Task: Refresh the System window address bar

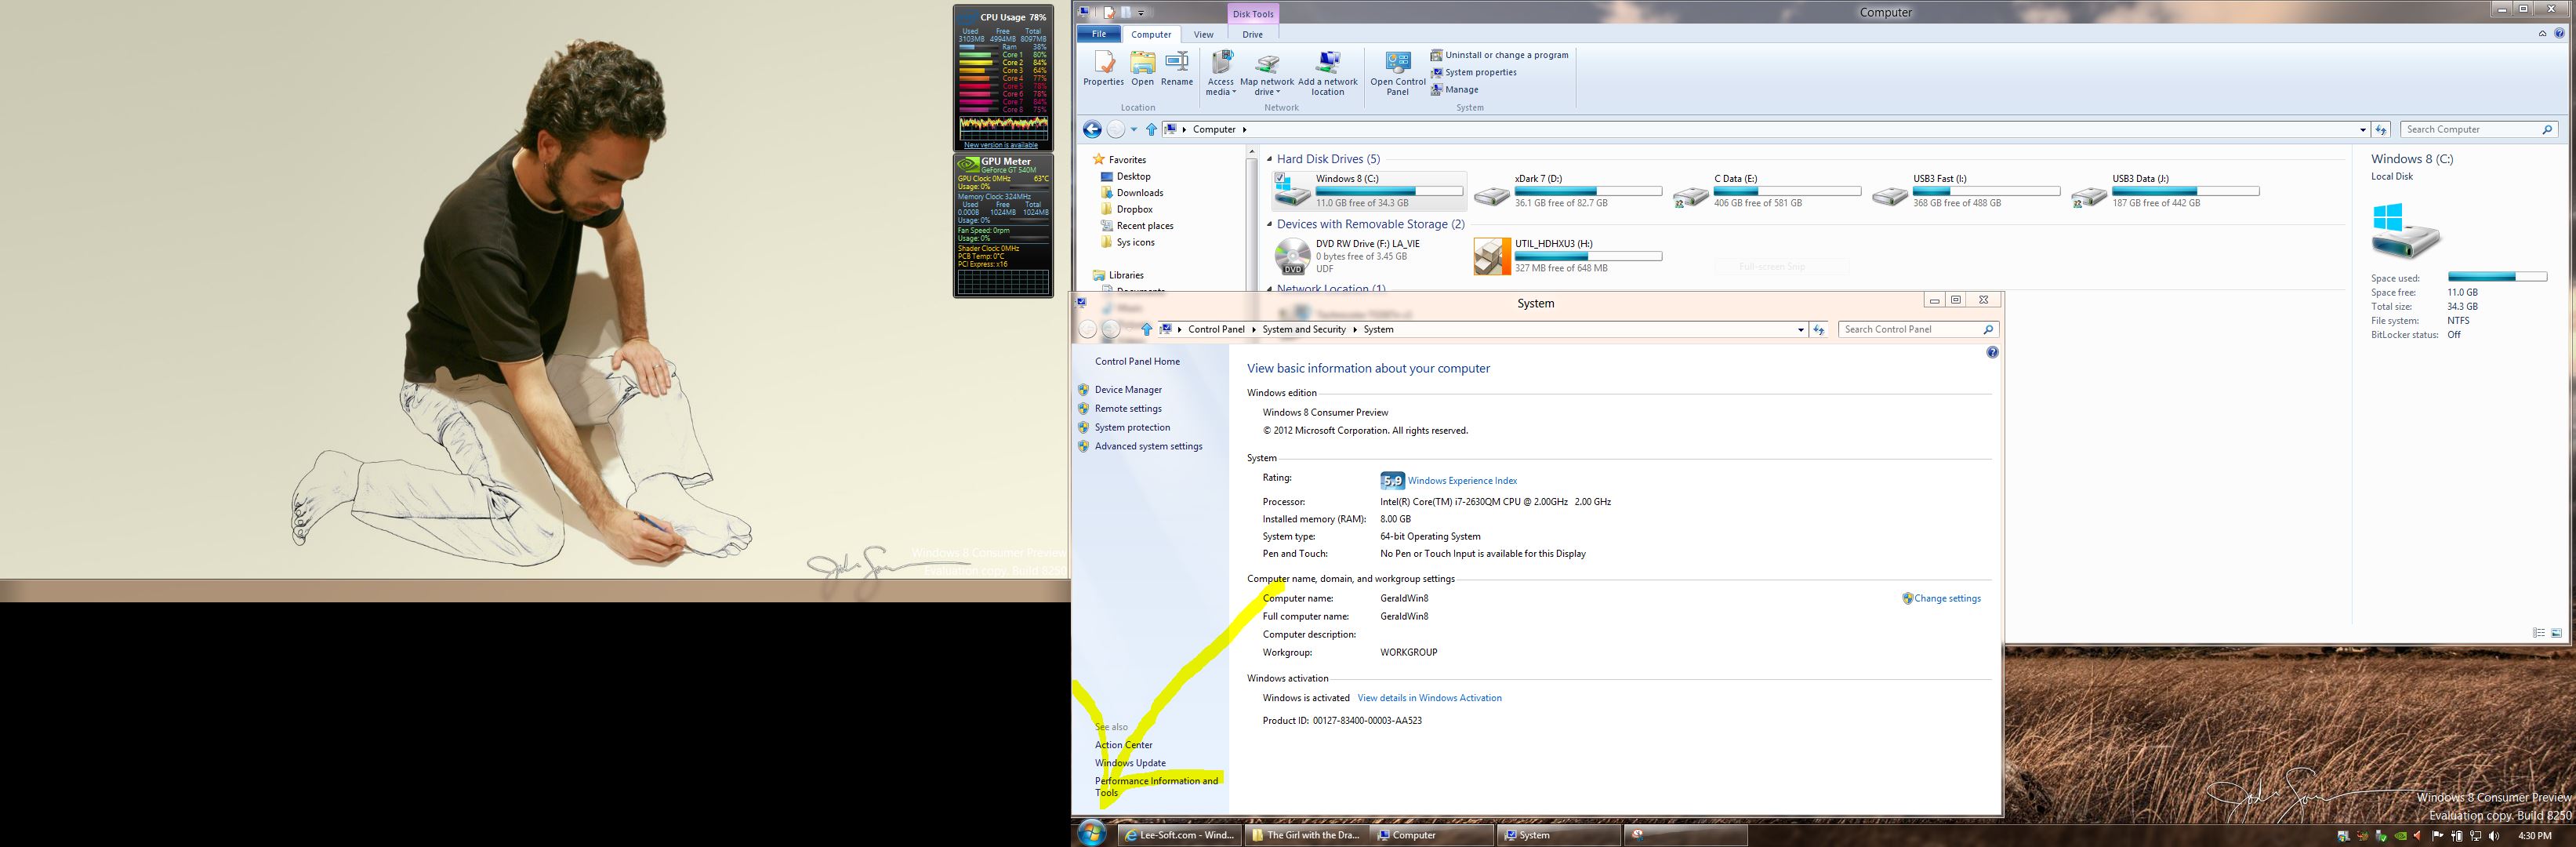Action: click(x=1819, y=329)
